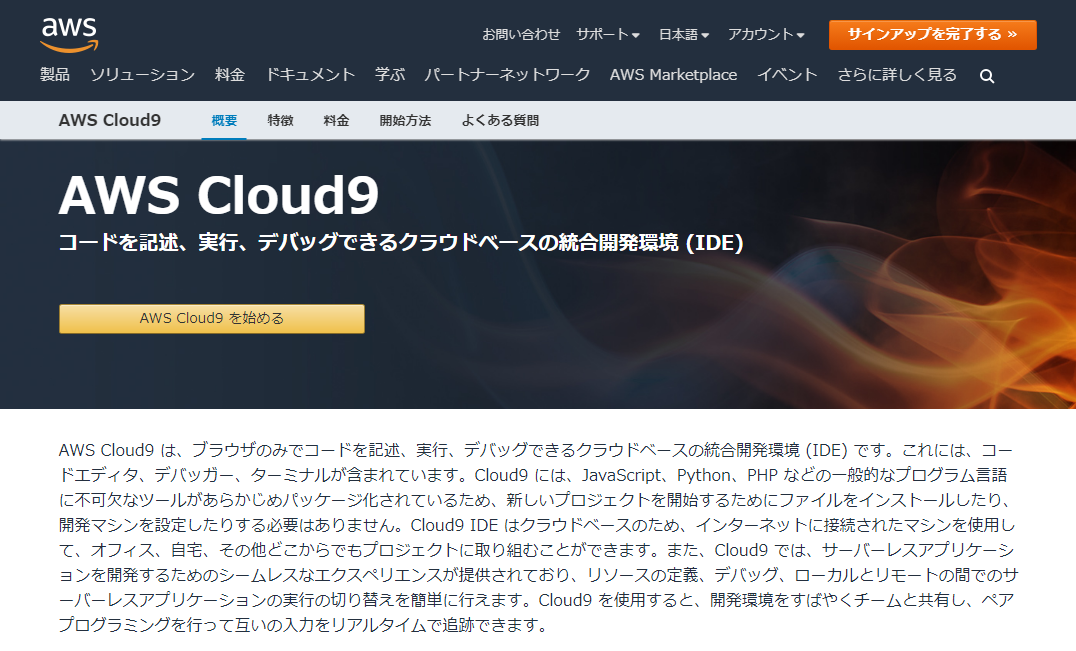1076x651 pixels.
Task: Expand the サポート dropdown
Action: coord(607,34)
